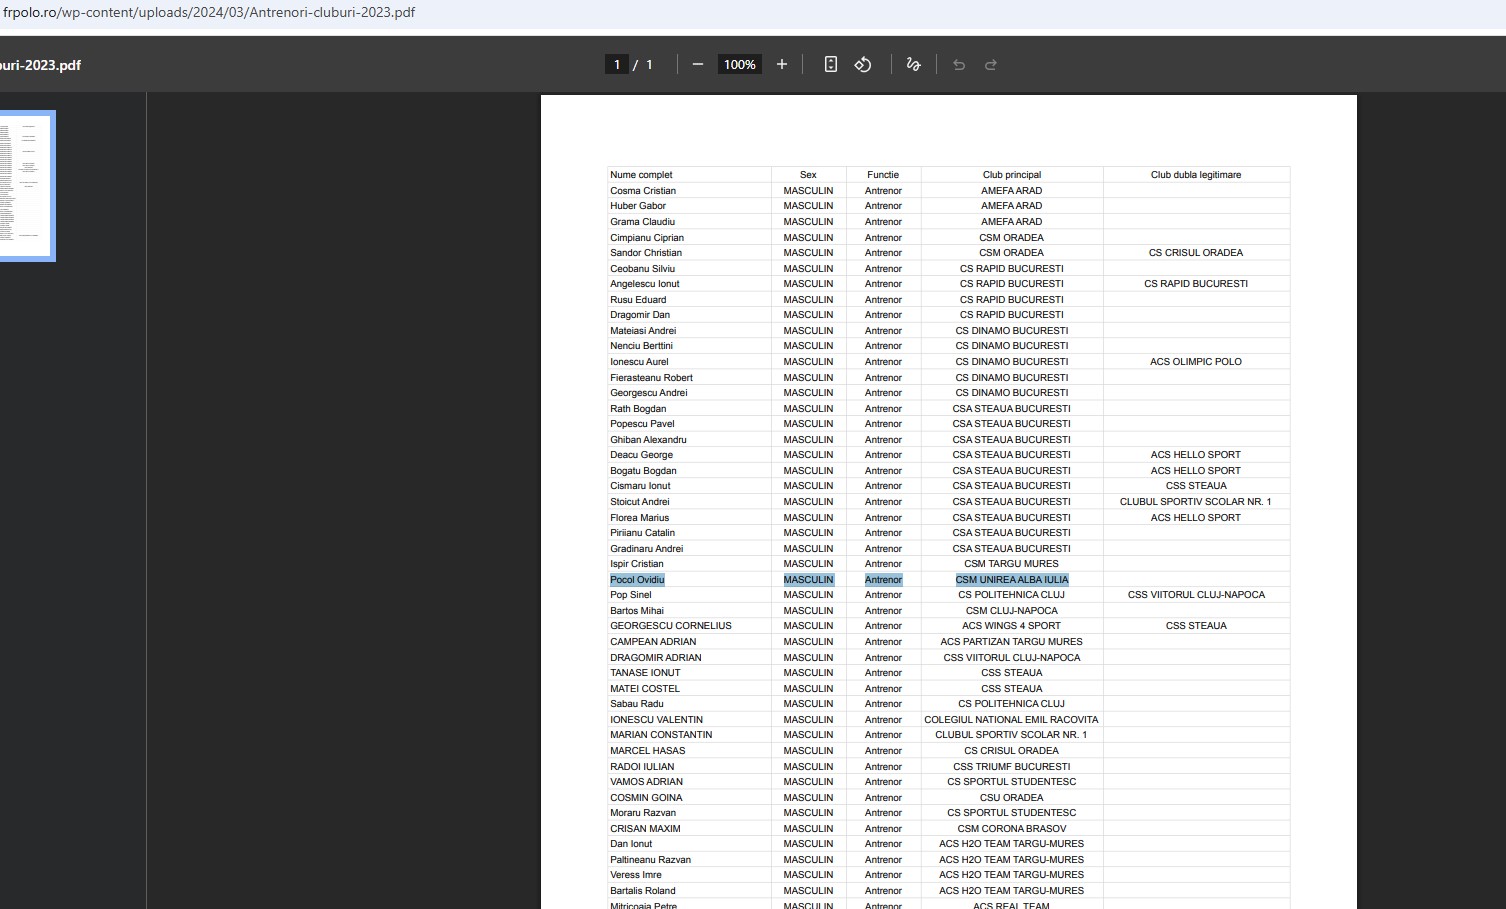The height and width of the screenshot is (909, 1506).
Task: Rotate the PDF counterclockwise
Action: pyautogui.click(x=863, y=65)
